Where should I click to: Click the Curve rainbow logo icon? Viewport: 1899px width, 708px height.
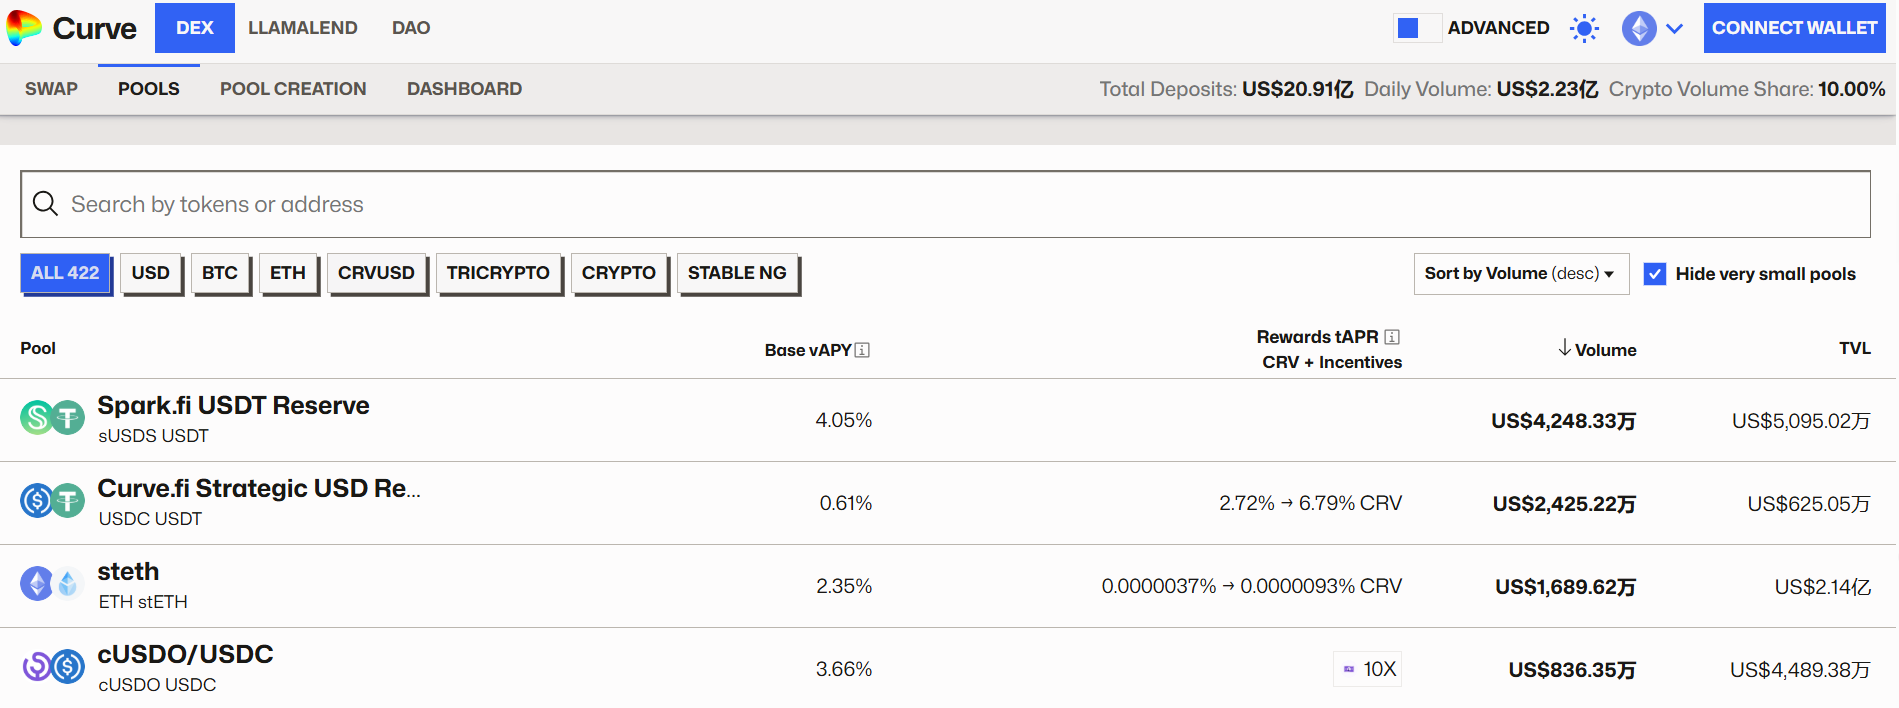click(24, 28)
